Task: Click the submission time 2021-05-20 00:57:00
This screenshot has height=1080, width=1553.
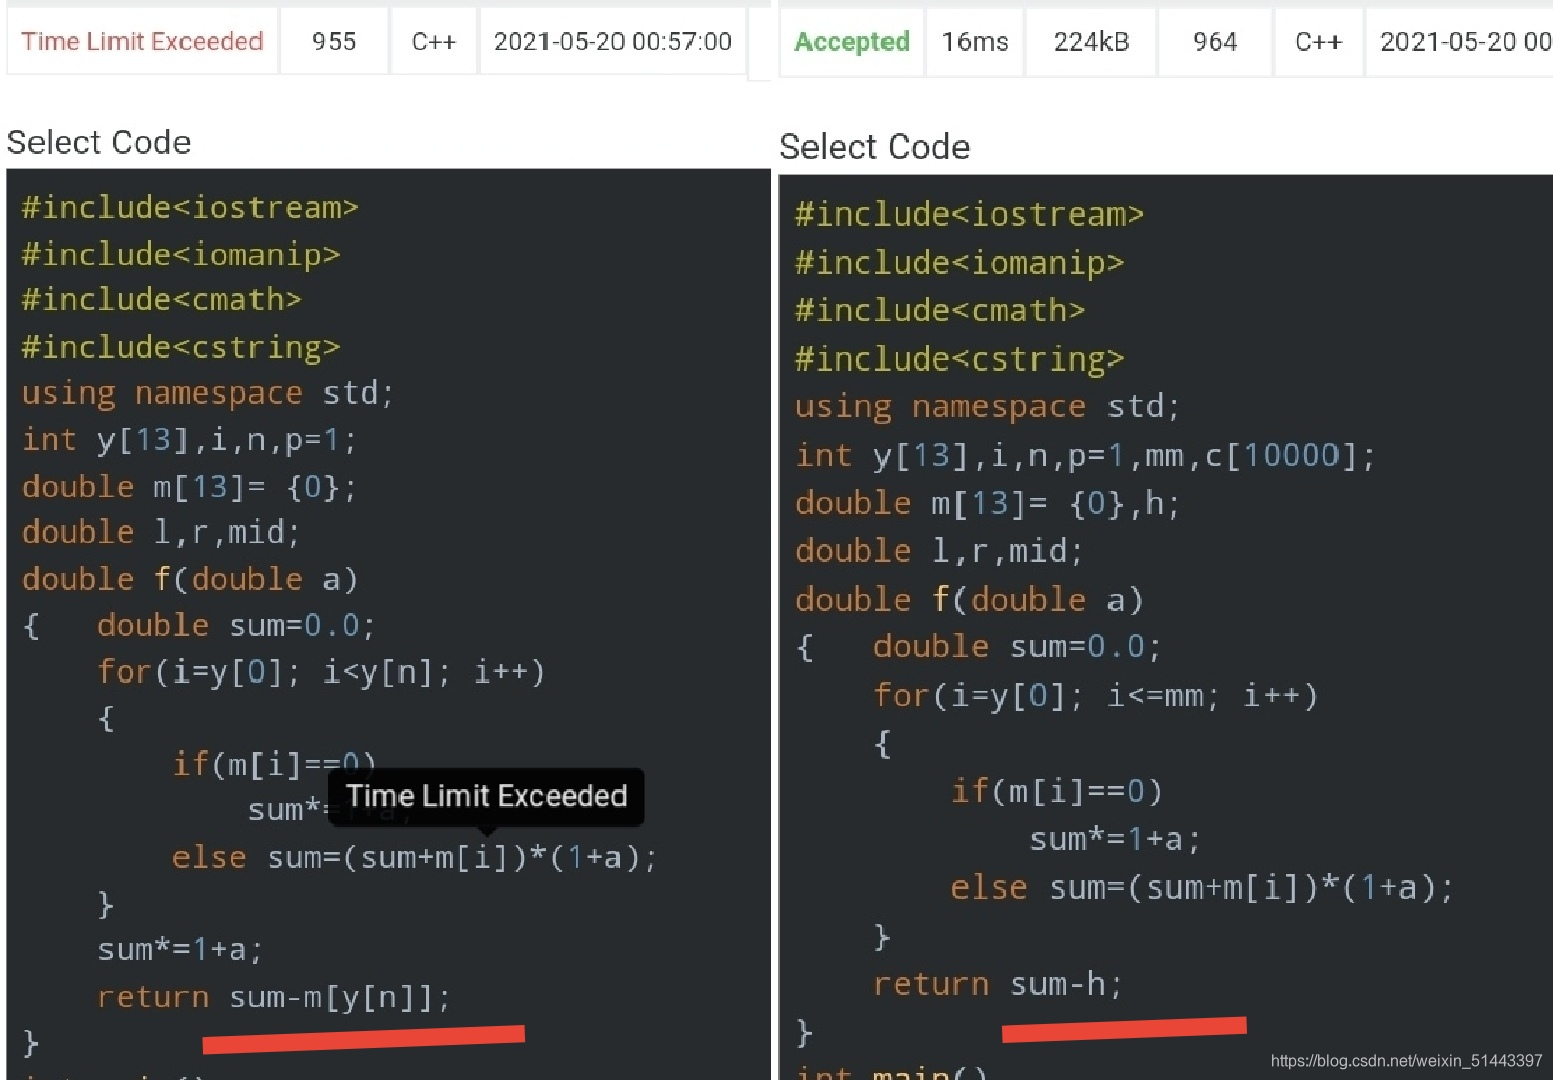Action: click(x=613, y=41)
